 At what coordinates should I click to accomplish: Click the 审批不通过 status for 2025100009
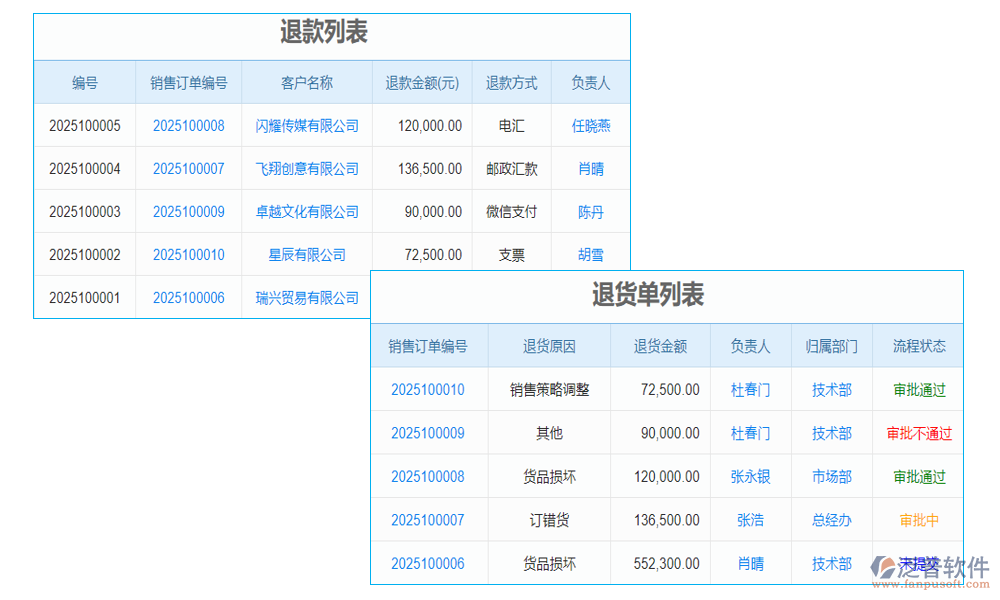[x=918, y=433]
